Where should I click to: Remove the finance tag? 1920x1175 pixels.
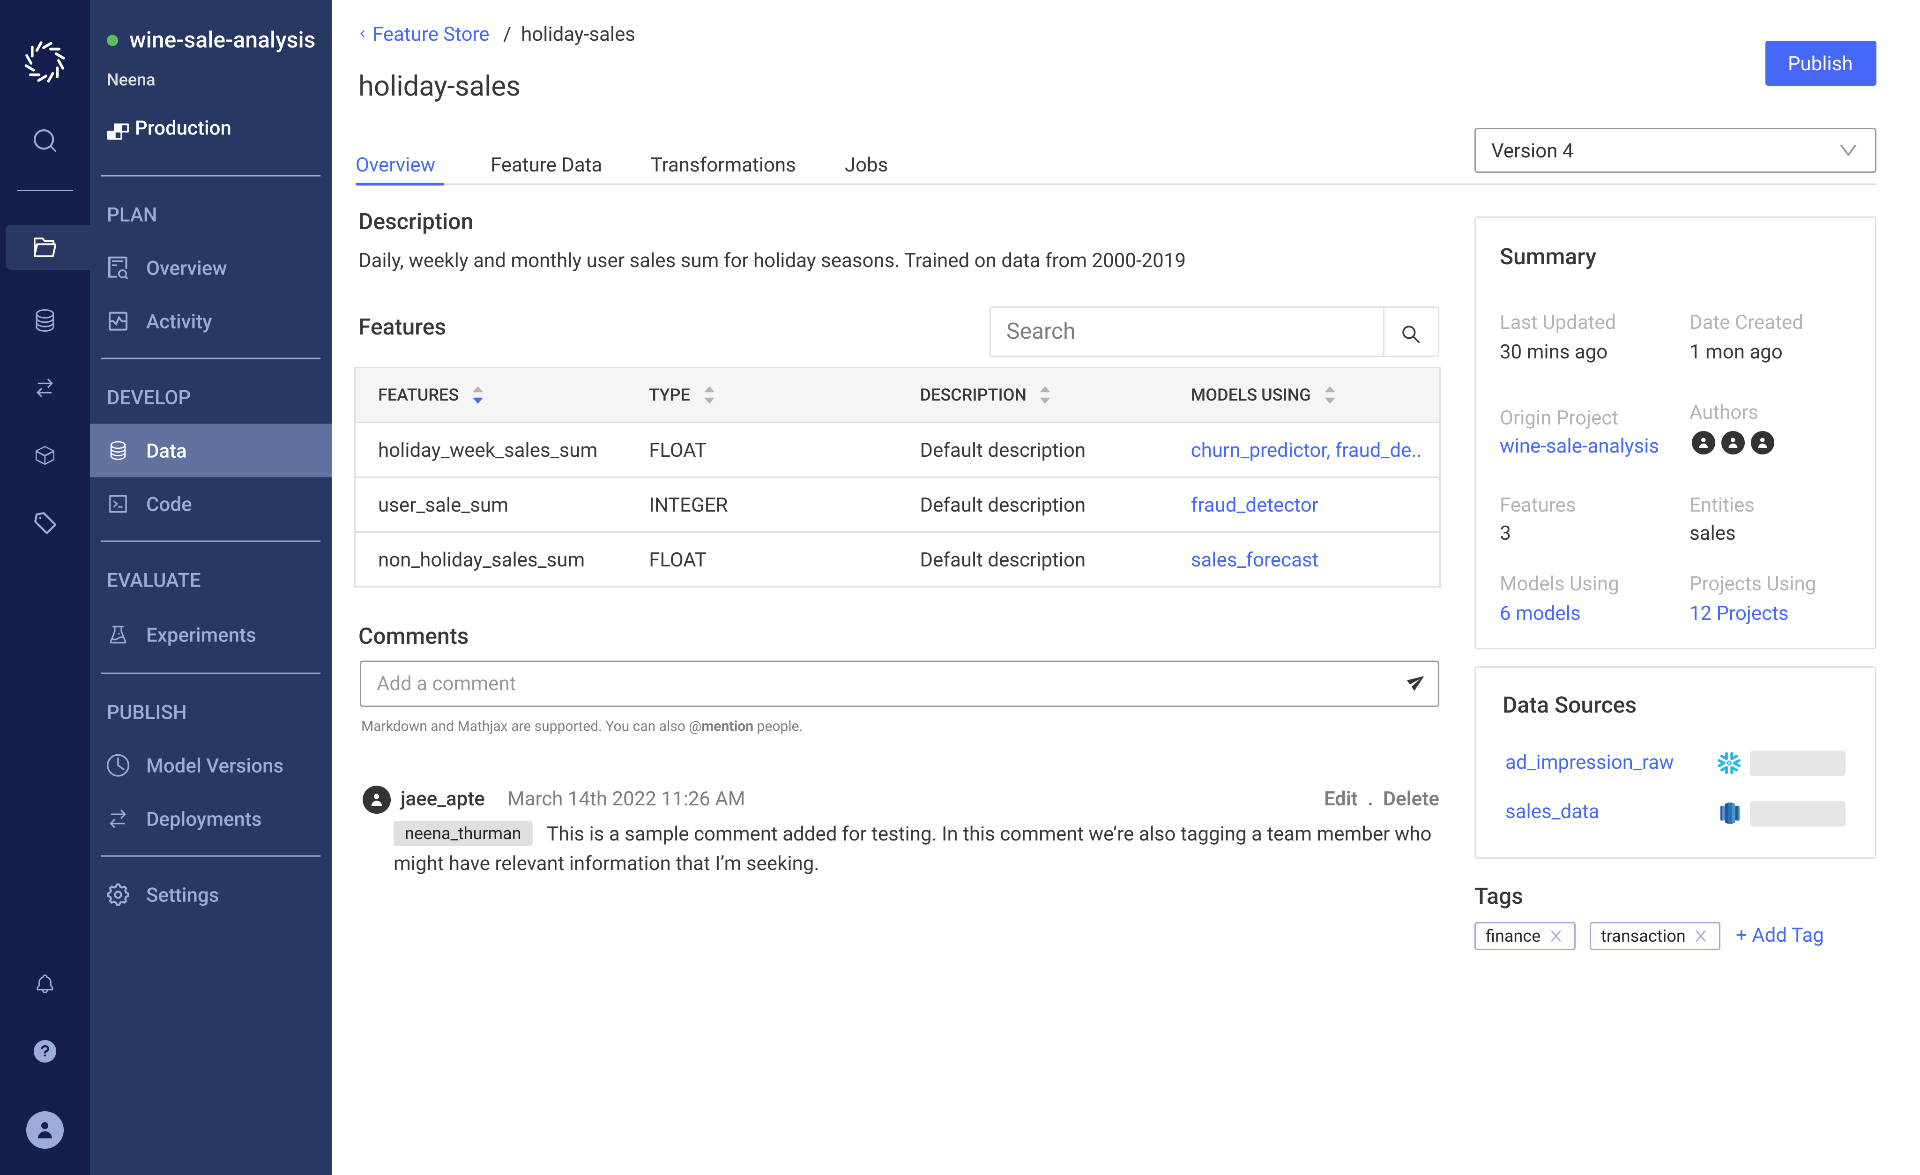(1556, 936)
